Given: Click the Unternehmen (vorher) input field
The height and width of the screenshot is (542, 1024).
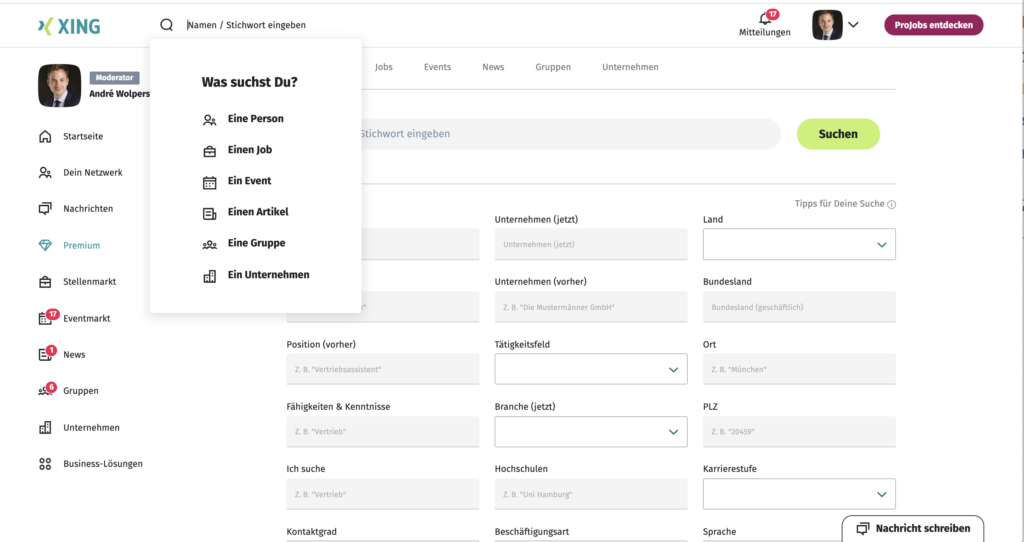Looking at the screenshot, I should tap(590, 307).
